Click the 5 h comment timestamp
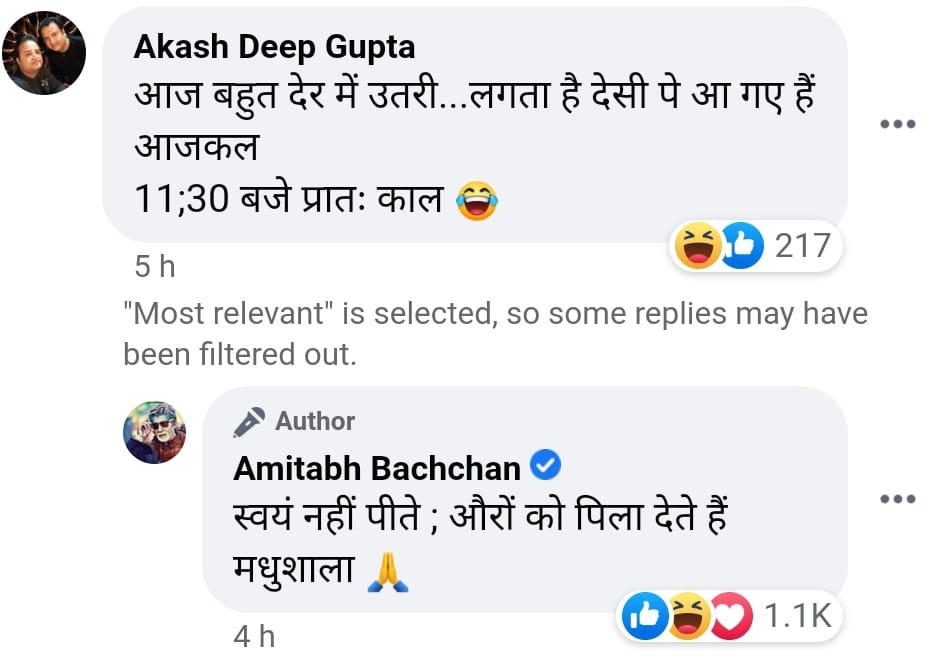This screenshot has width=940, height=667. [x=155, y=266]
